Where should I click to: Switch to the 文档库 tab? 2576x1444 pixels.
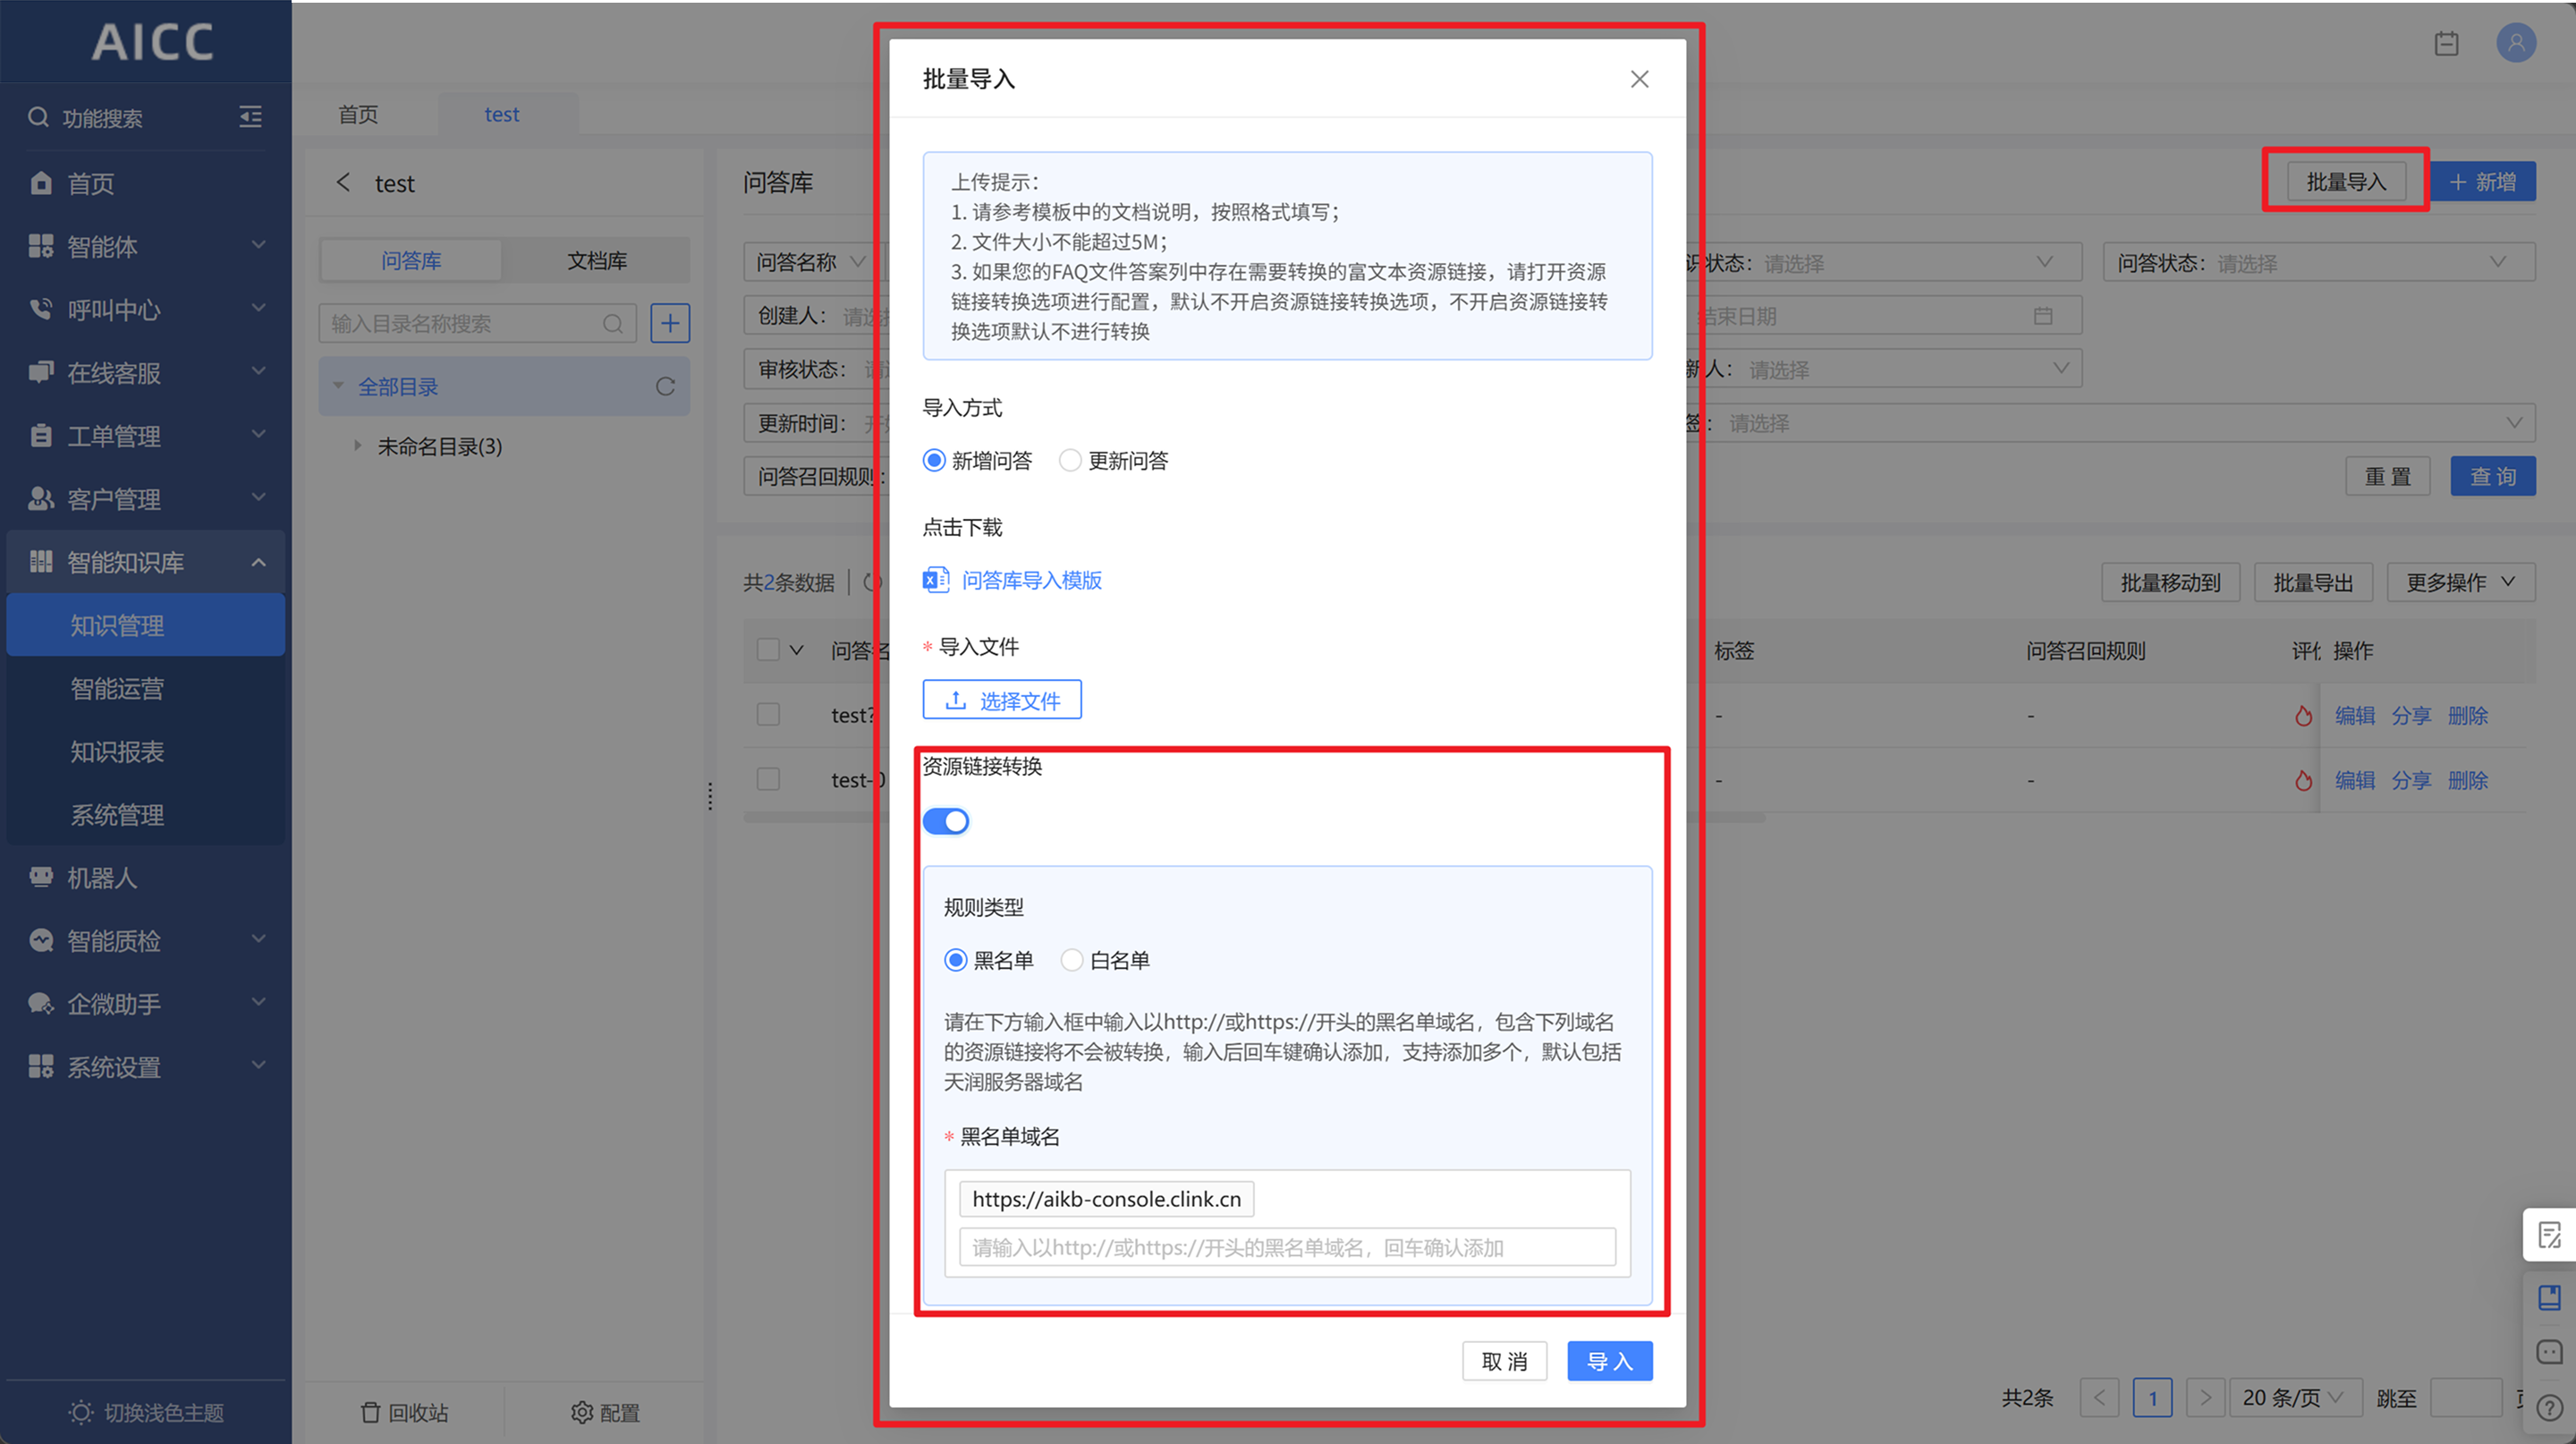point(597,261)
